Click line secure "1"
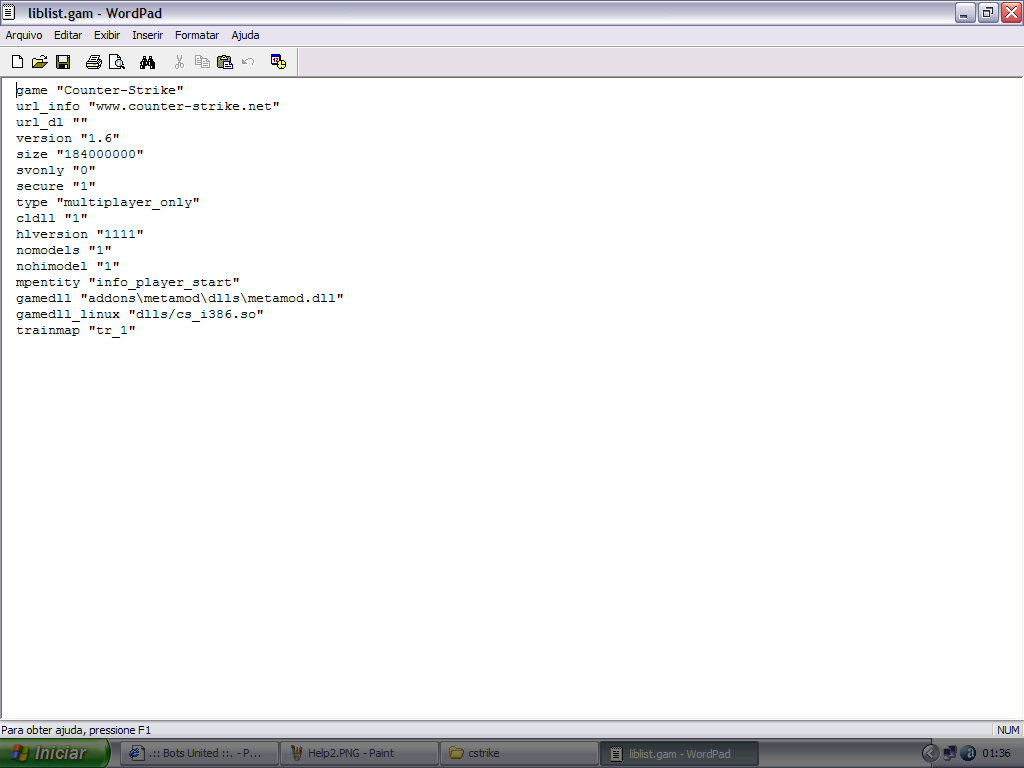Viewport: 1024px width, 768px height. tap(56, 186)
